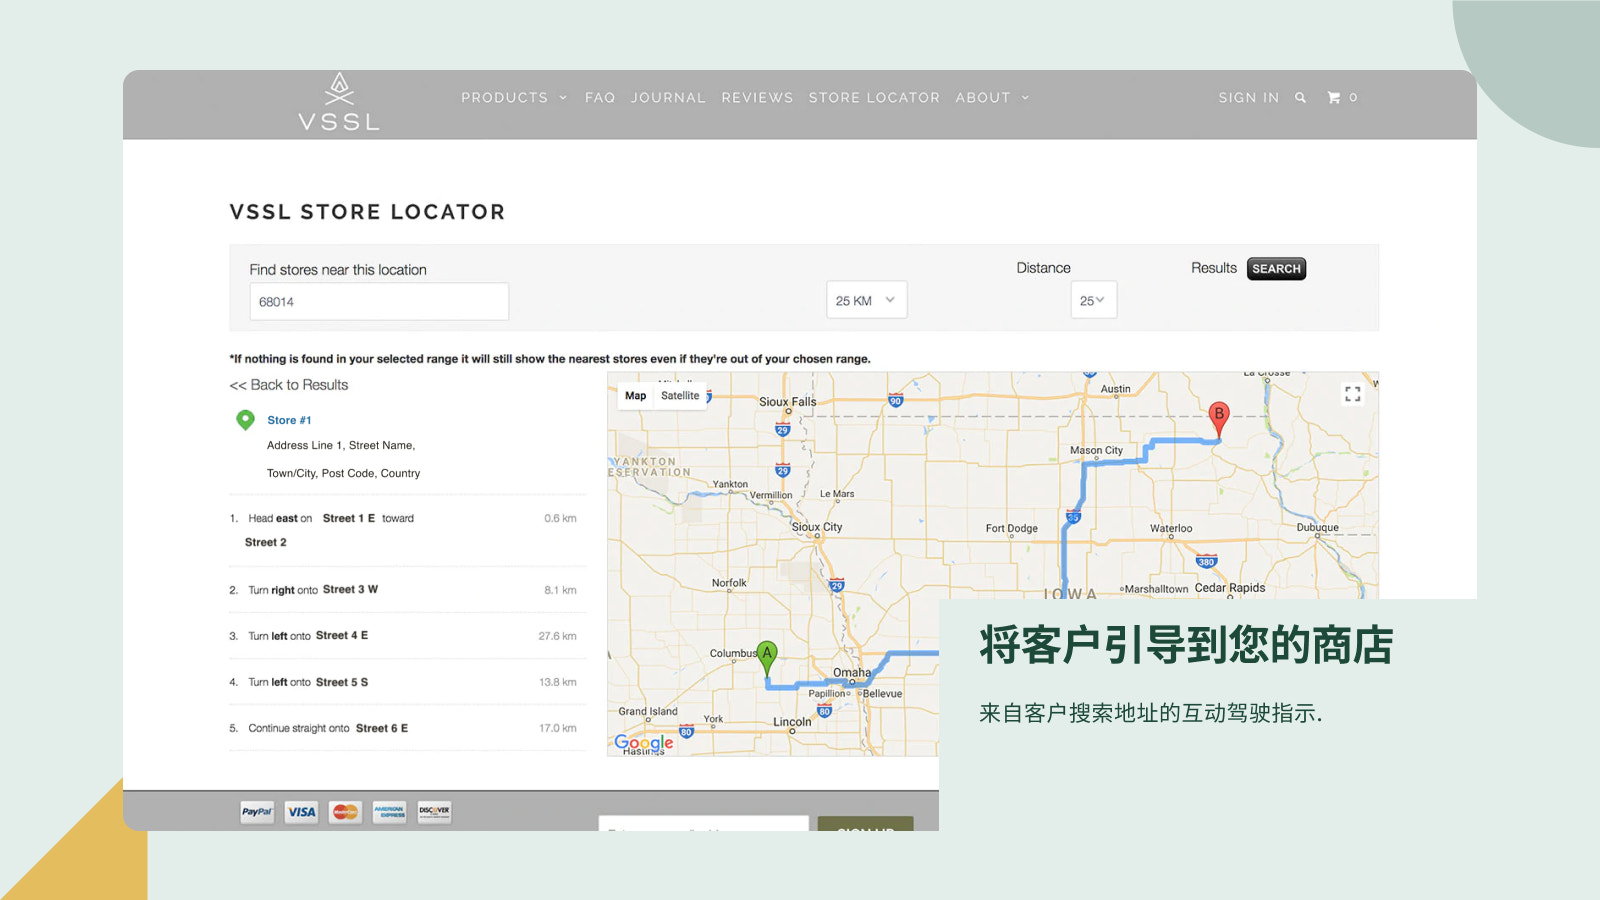The height and width of the screenshot is (900, 1600).
Task: Click the Sioux Falls label on the map
Action: pos(787,402)
